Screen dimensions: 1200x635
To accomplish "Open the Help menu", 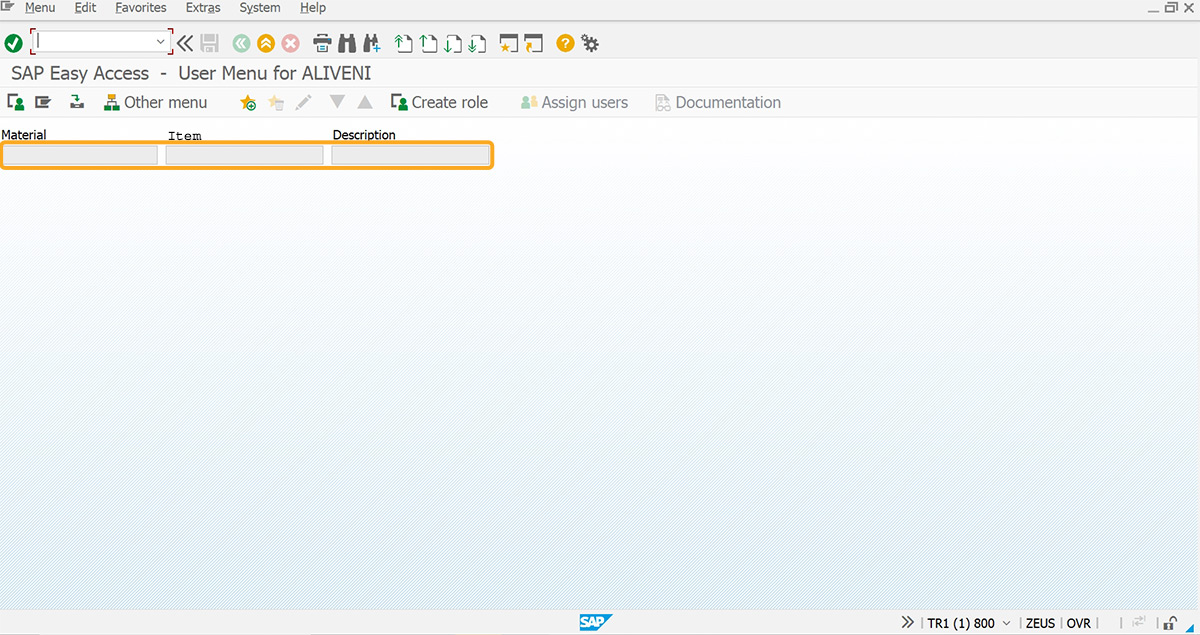I will coord(313,8).
